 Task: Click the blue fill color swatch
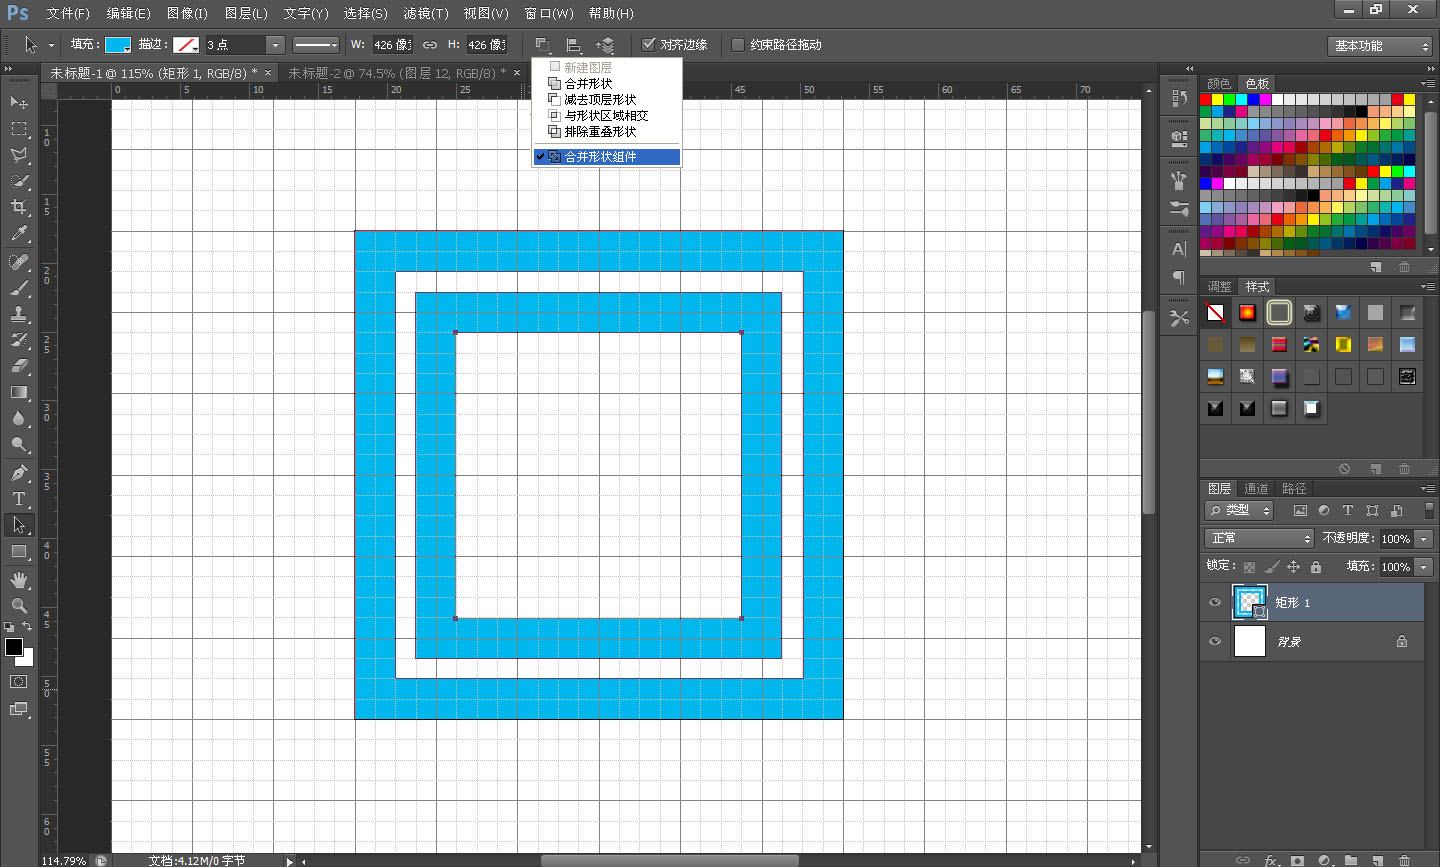click(117, 45)
